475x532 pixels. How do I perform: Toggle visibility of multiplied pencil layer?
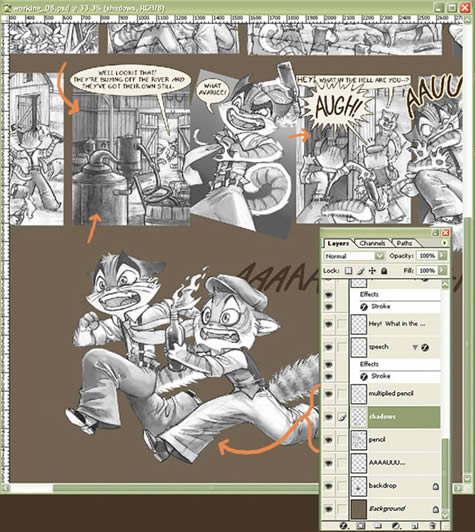328,394
